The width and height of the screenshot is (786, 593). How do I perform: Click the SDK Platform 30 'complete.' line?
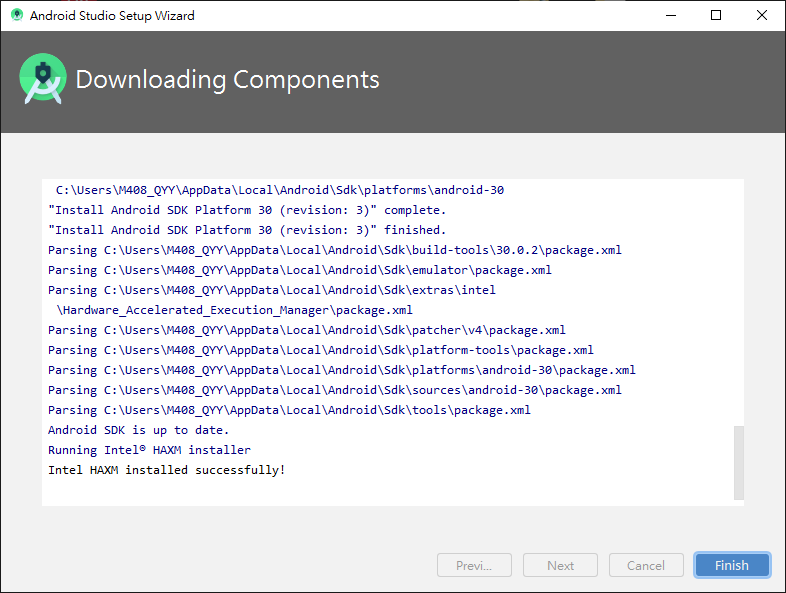click(x=247, y=210)
